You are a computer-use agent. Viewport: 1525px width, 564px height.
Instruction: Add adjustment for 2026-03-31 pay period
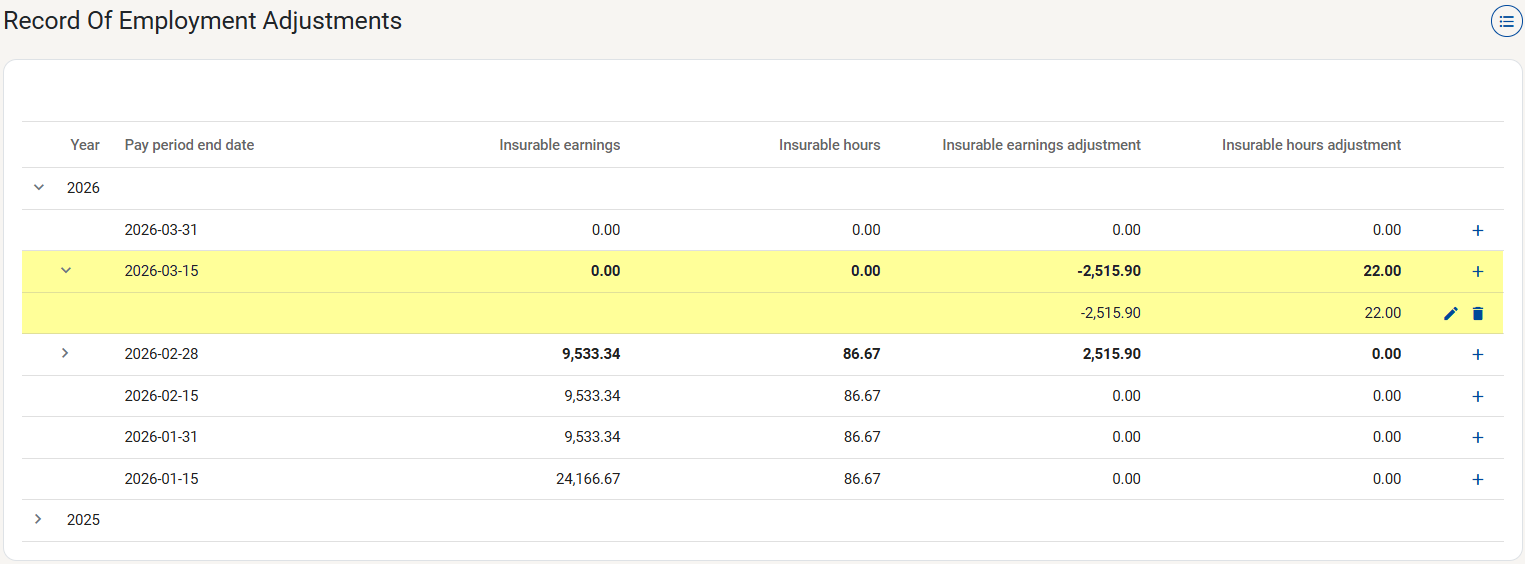1477,230
